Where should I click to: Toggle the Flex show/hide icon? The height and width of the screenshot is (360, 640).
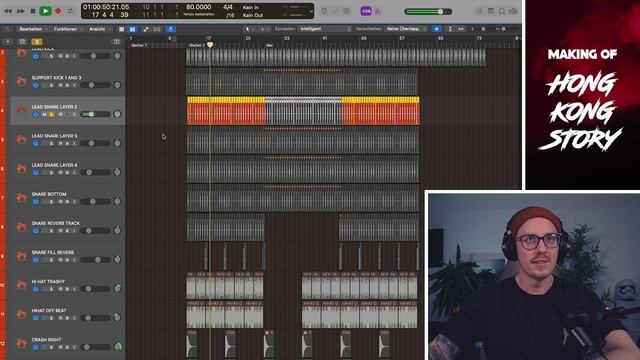(157, 29)
